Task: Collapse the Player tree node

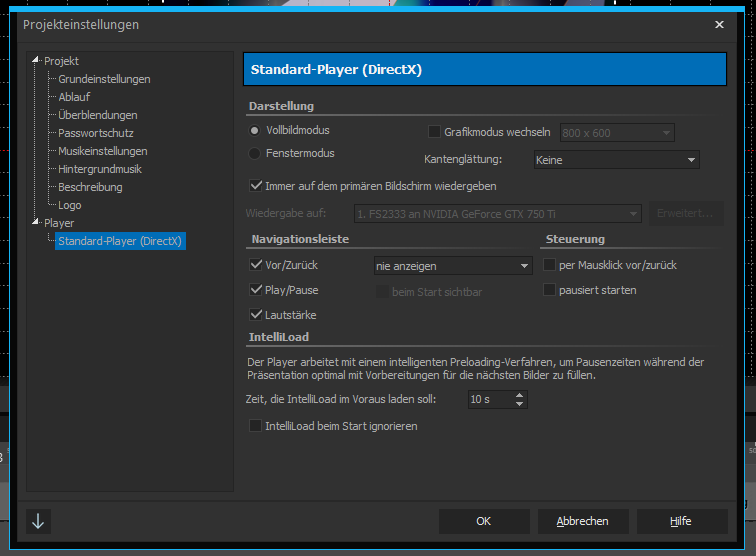Action: 36,223
